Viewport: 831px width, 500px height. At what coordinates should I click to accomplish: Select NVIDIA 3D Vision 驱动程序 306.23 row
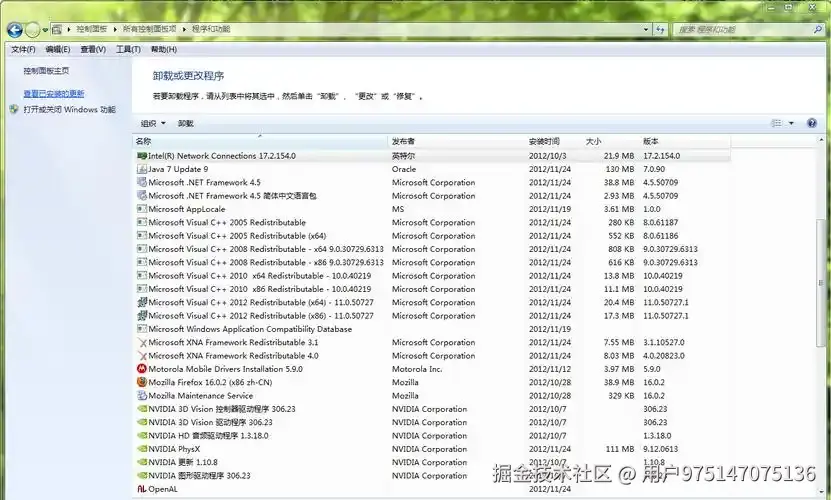pos(433,423)
